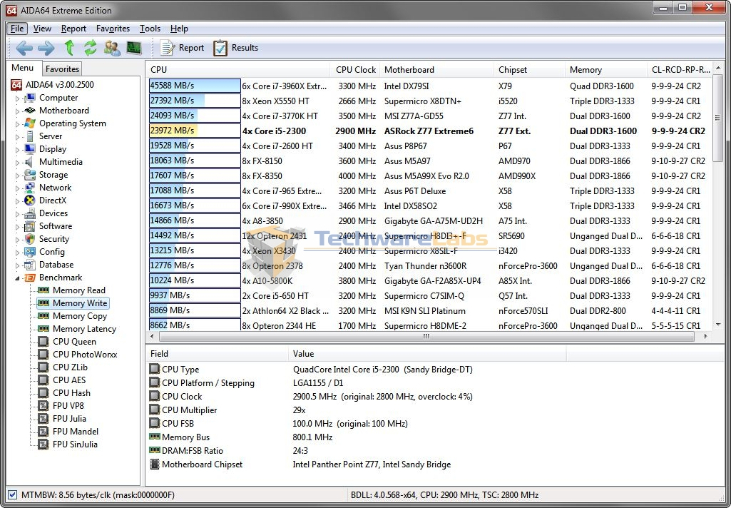Select the Operating System tree icon

(x=30, y=123)
